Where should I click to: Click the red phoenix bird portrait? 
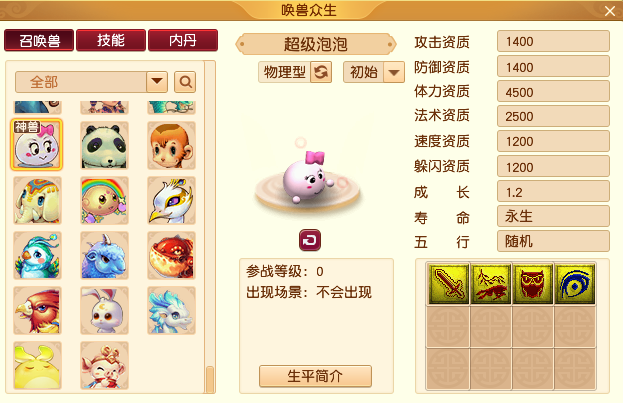[x=37, y=310]
